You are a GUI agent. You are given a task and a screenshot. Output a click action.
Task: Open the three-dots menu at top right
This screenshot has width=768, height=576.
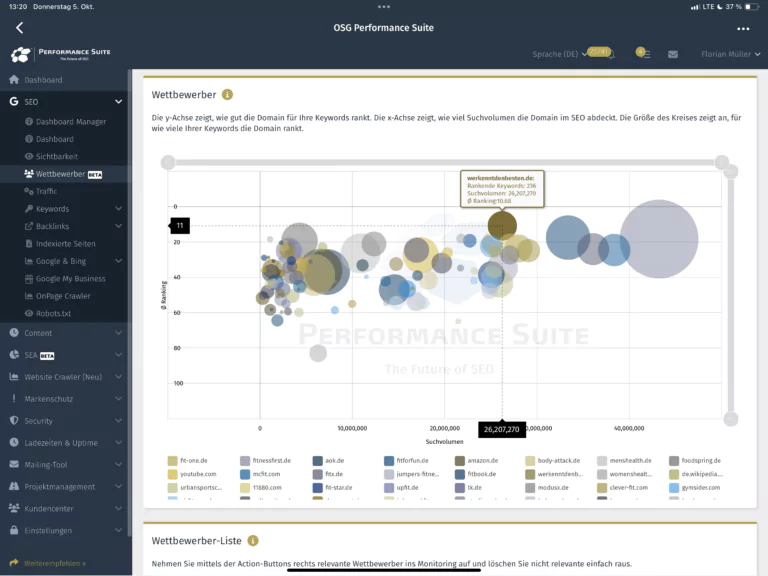click(743, 28)
